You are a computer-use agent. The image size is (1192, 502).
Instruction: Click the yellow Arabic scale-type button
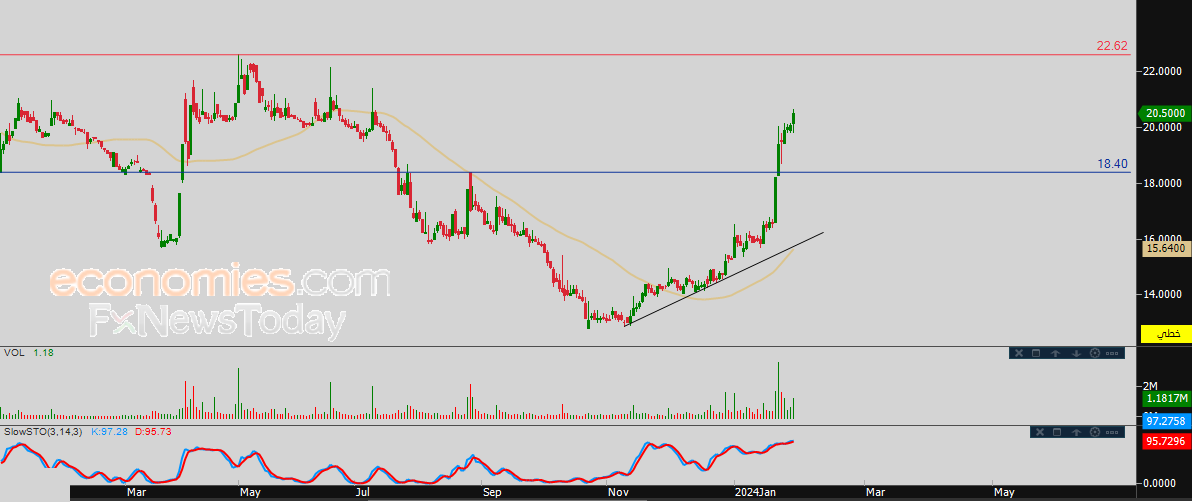tap(1167, 334)
